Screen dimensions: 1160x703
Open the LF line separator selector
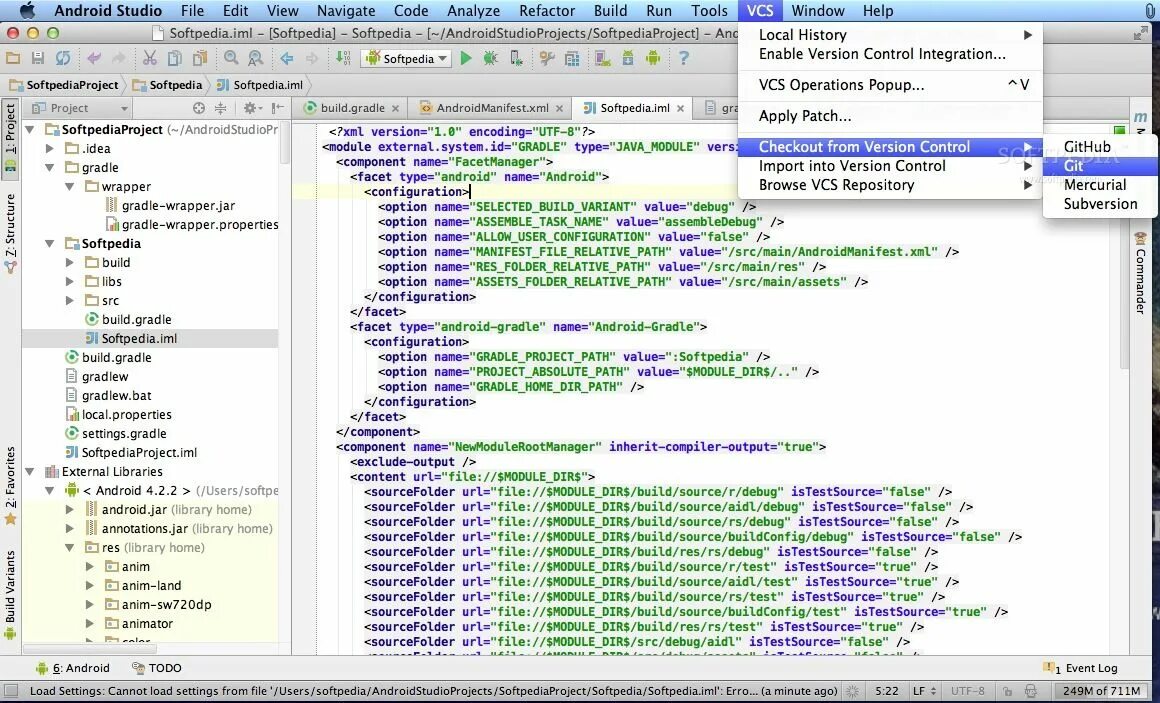(925, 691)
